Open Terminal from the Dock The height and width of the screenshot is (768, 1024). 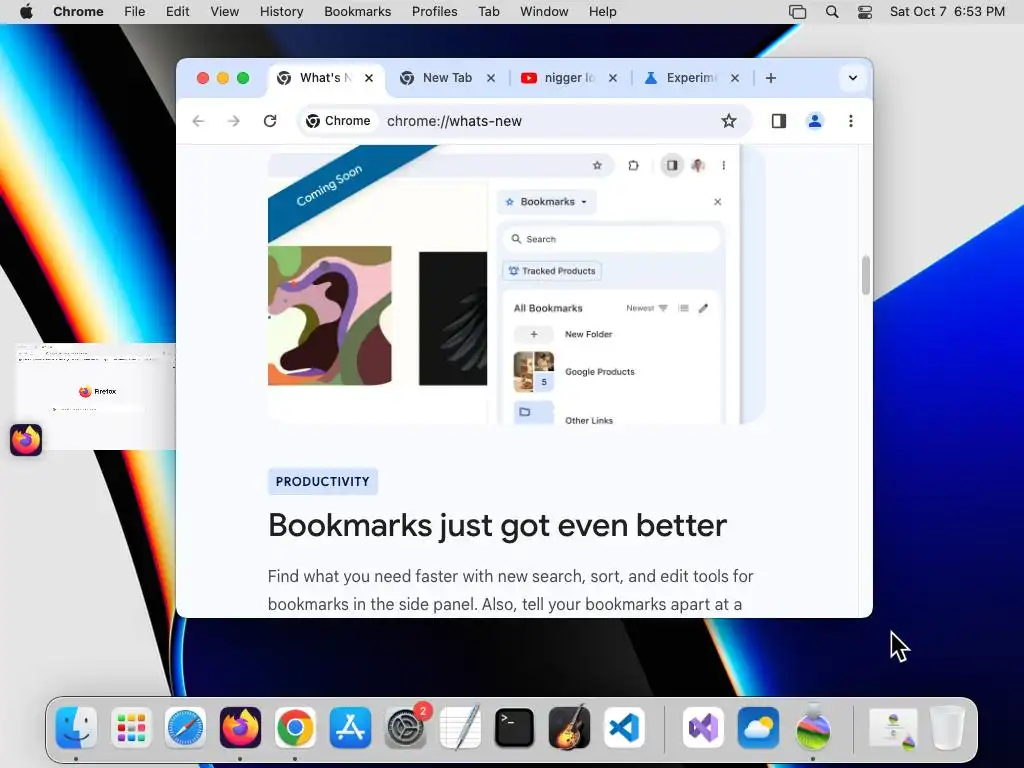(x=515, y=728)
